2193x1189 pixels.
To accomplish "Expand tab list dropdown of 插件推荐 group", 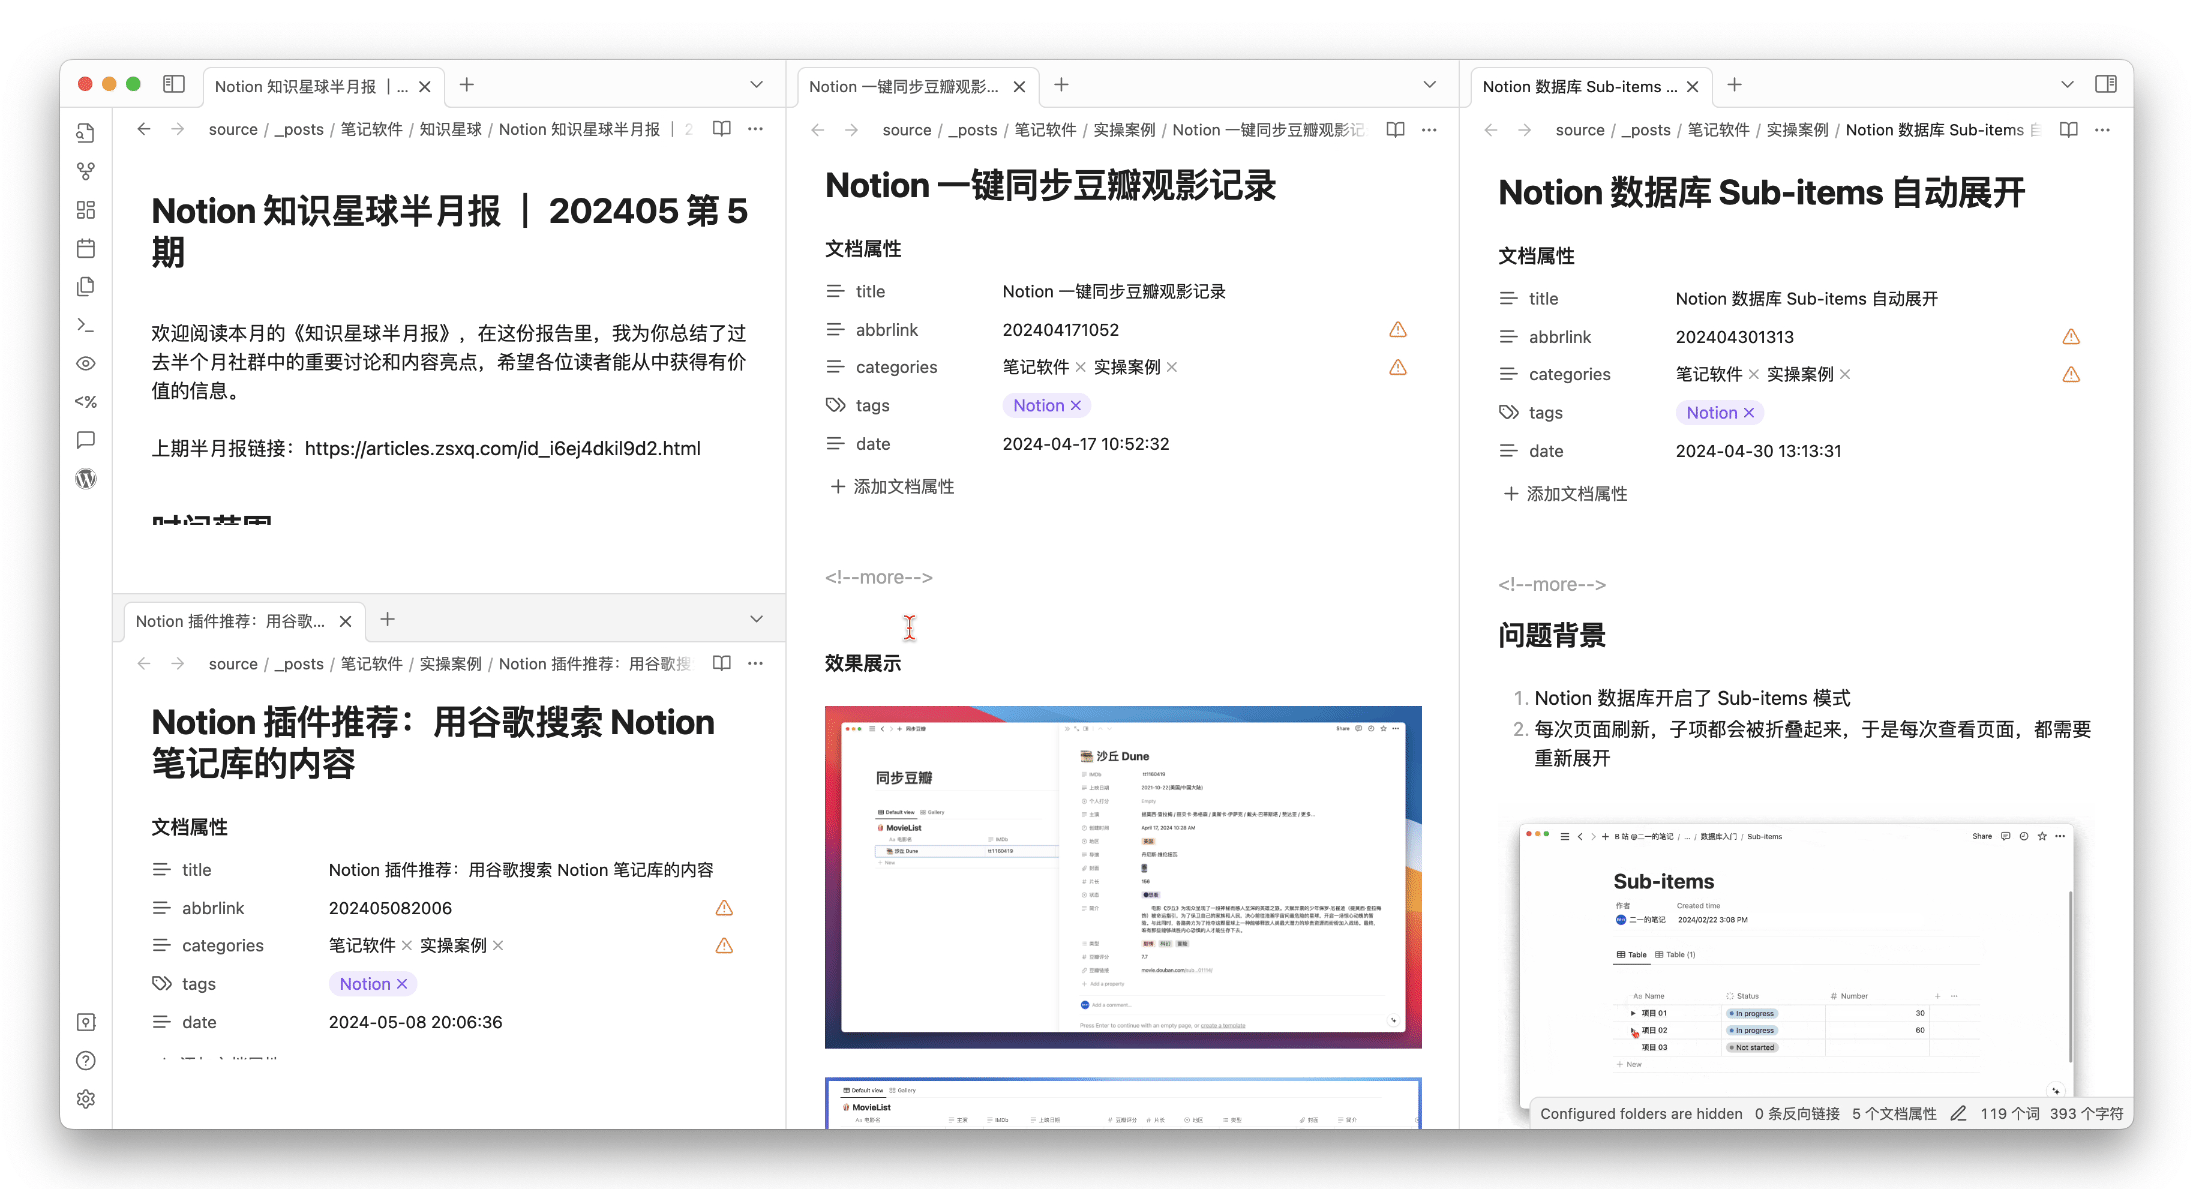I will (757, 620).
